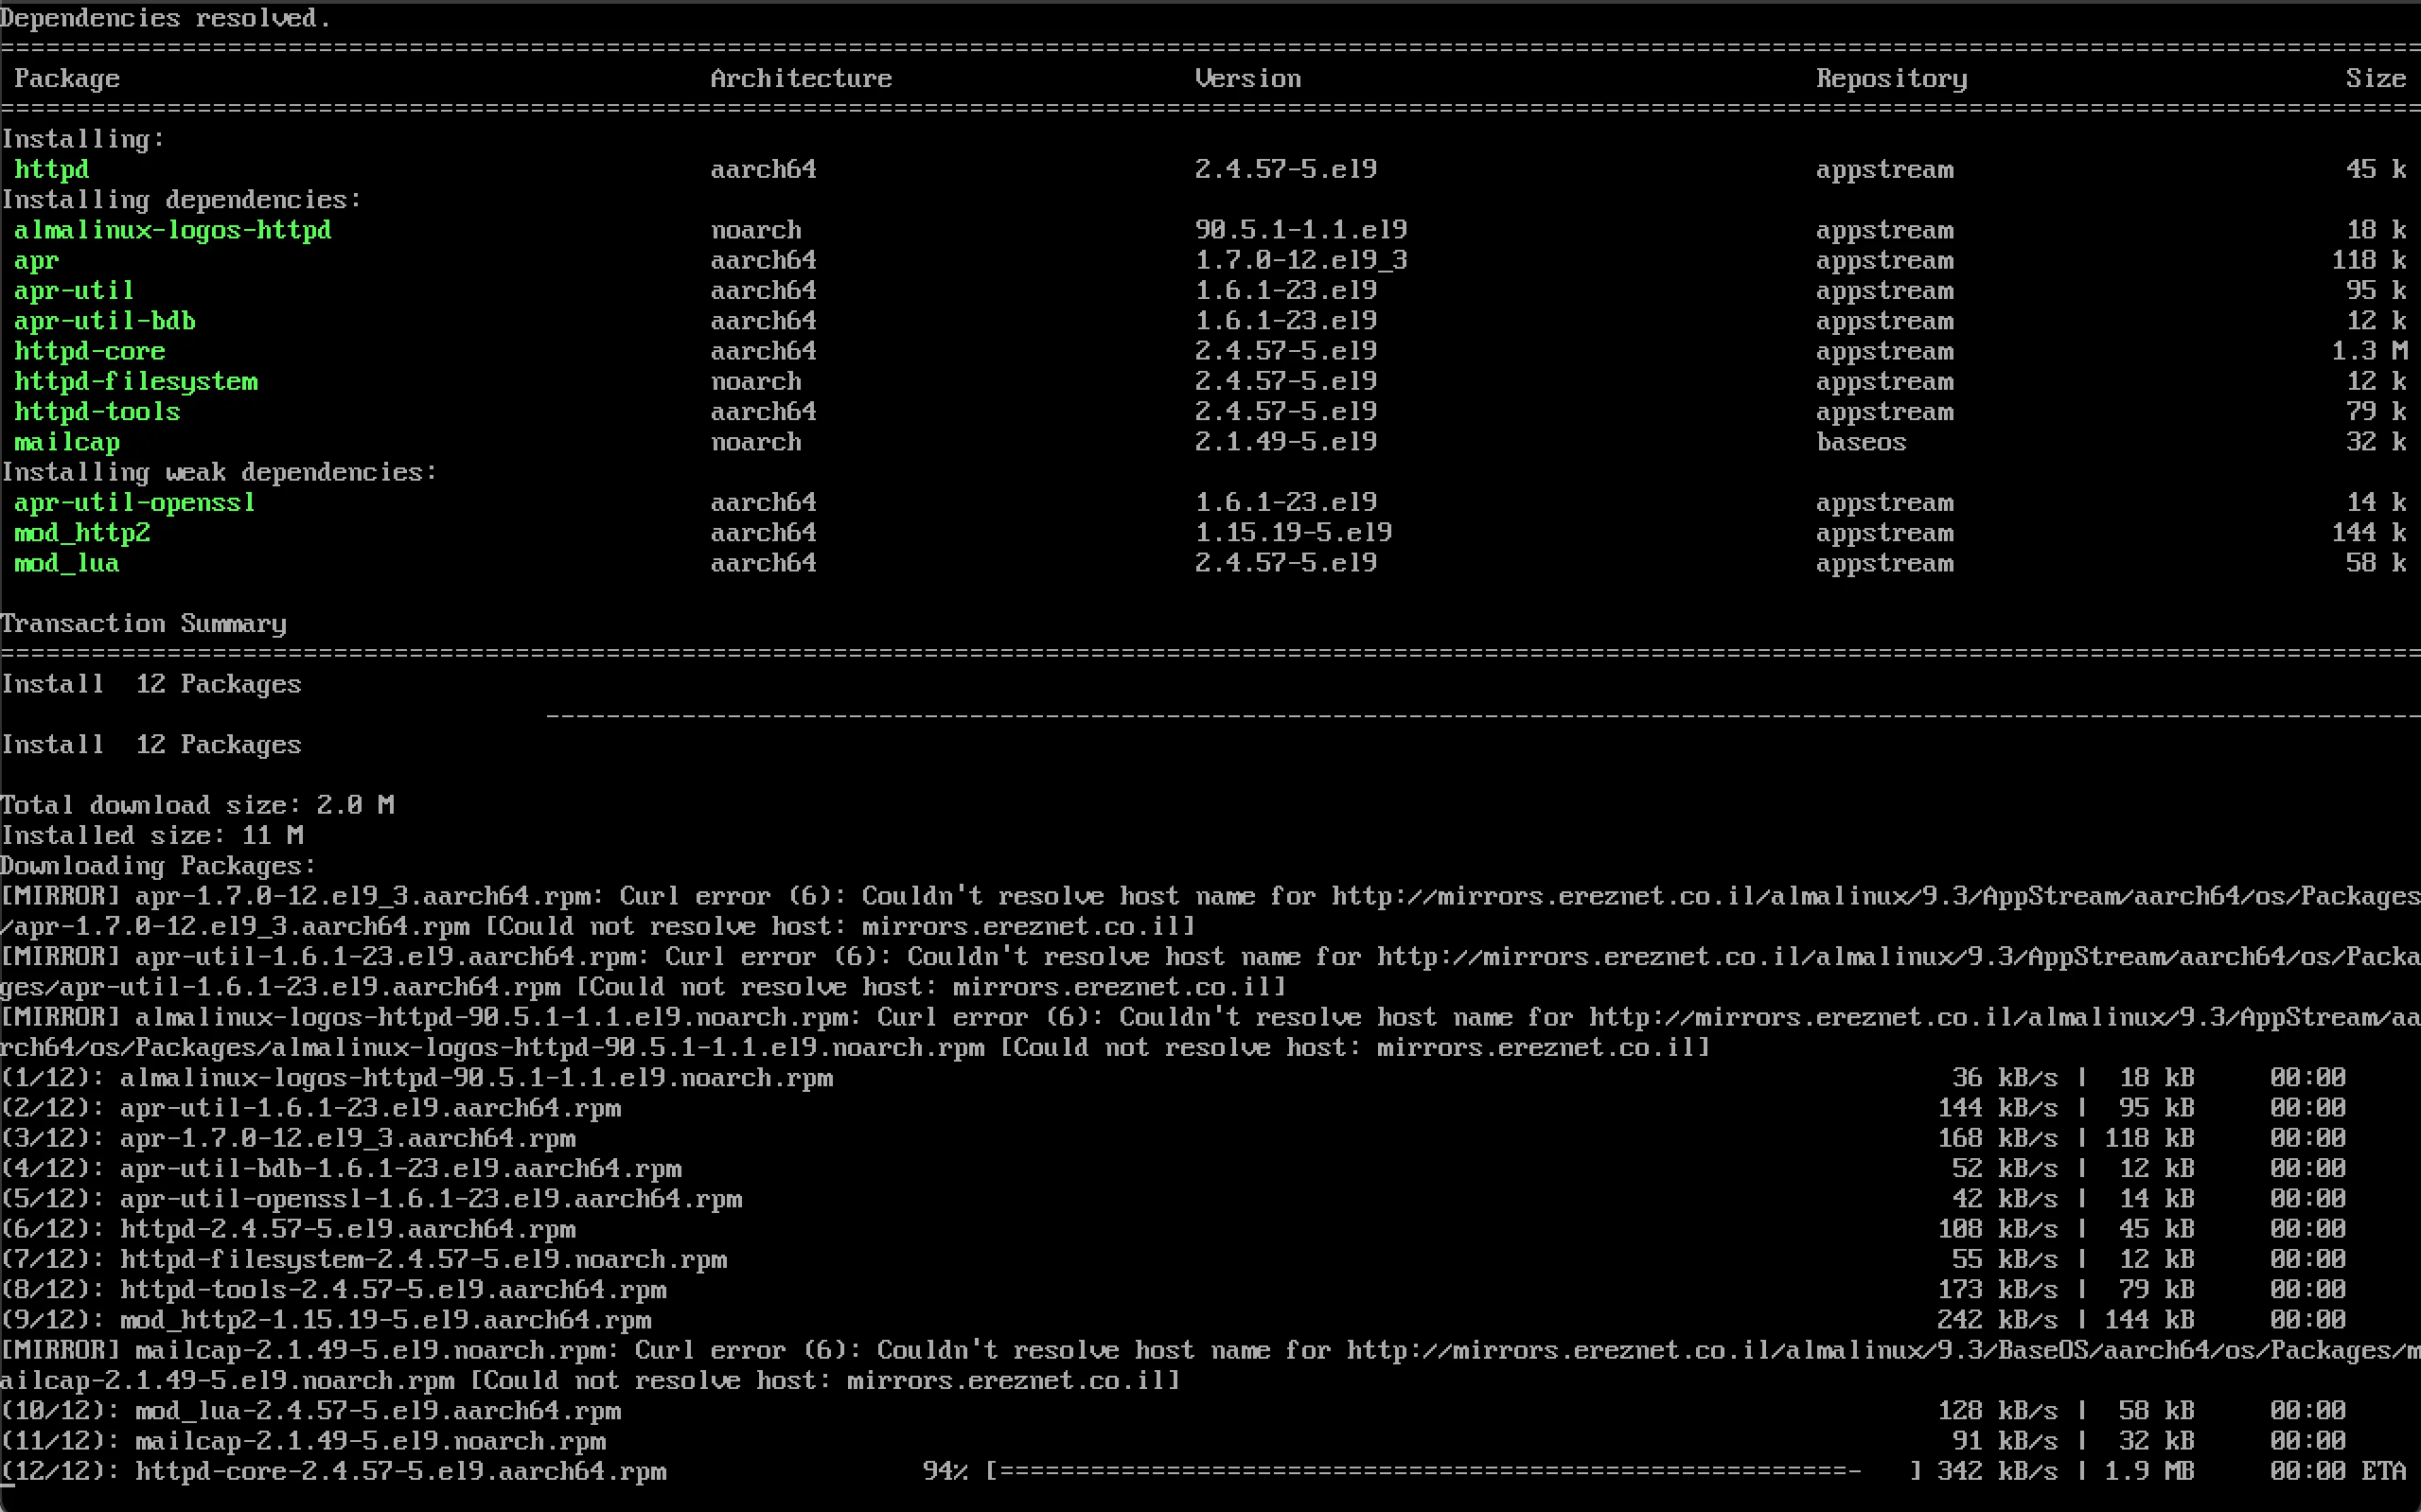Select the httpd-core package name in table
2421x1512 pixels.
pyautogui.click(x=89, y=351)
